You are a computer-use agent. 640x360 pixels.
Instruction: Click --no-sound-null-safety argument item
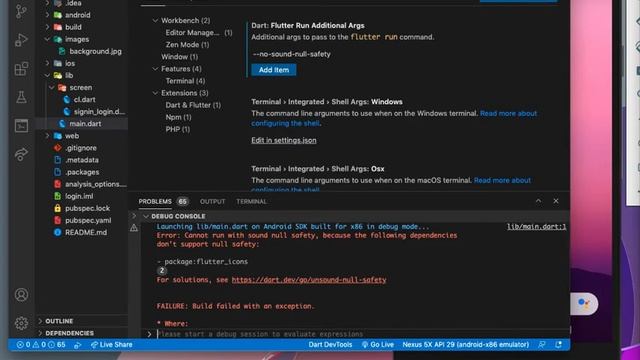[x=291, y=54]
